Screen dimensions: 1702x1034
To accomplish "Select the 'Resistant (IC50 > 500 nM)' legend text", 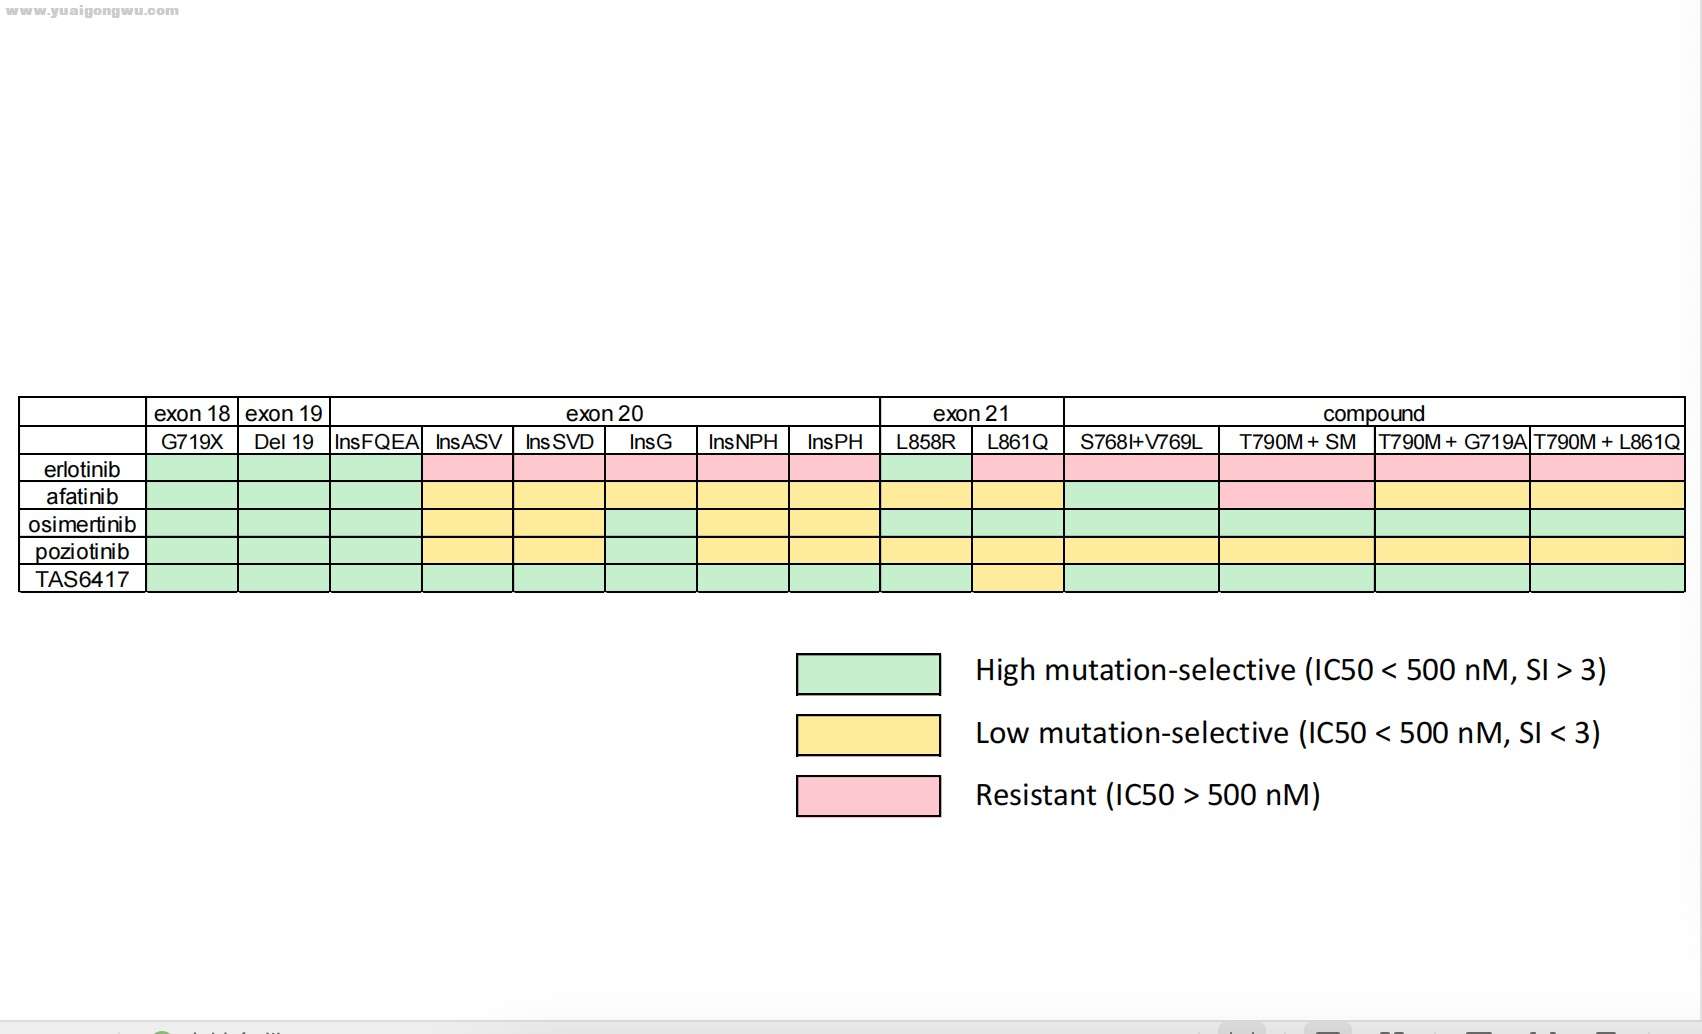I will pyautogui.click(x=1148, y=795).
